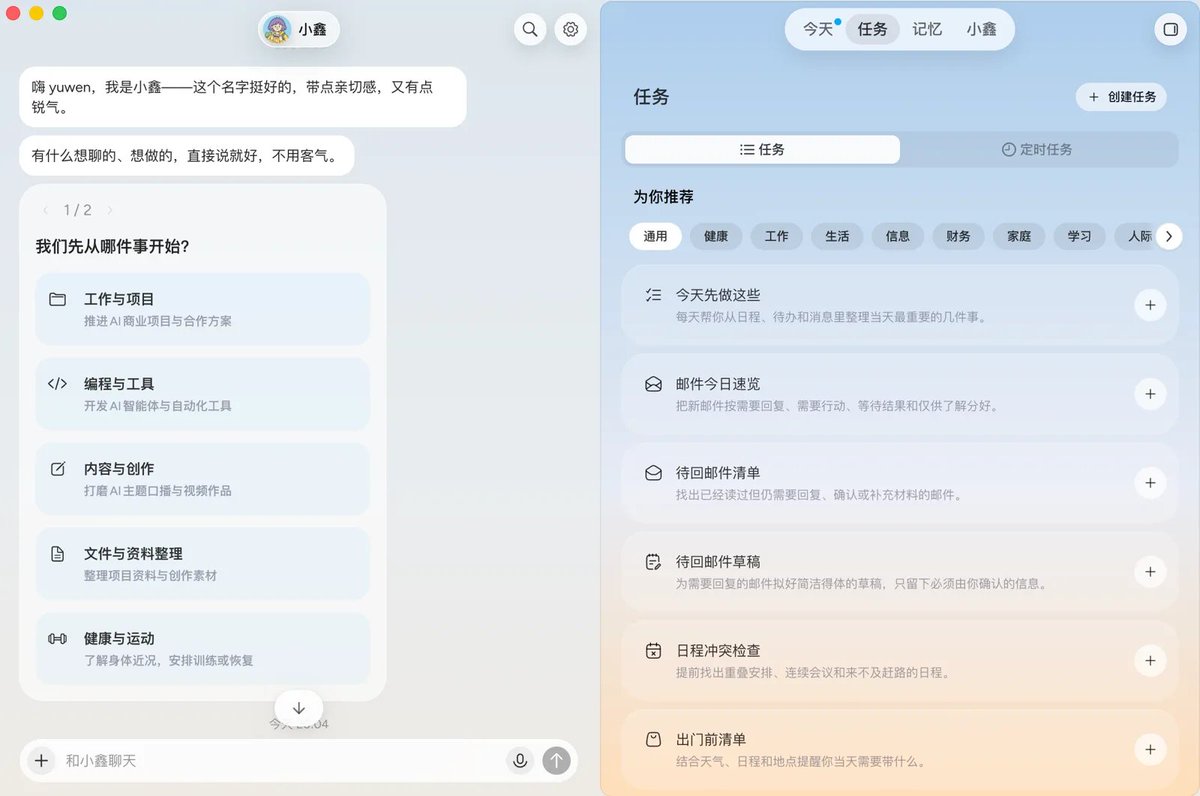Select the 通用 category chip
Image resolution: width=1200 pixels, height=796 pixels.
[x=656, y=237]
